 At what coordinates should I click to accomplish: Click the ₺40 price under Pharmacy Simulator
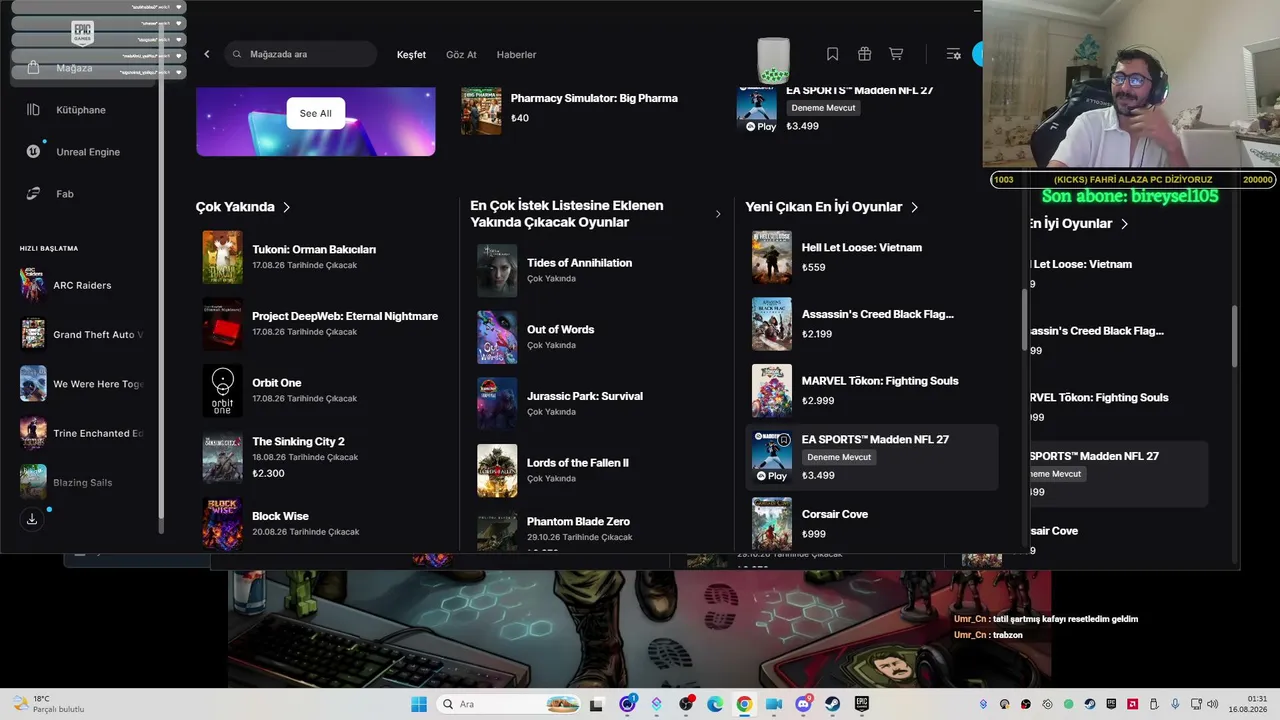click(x=519, y=118)
